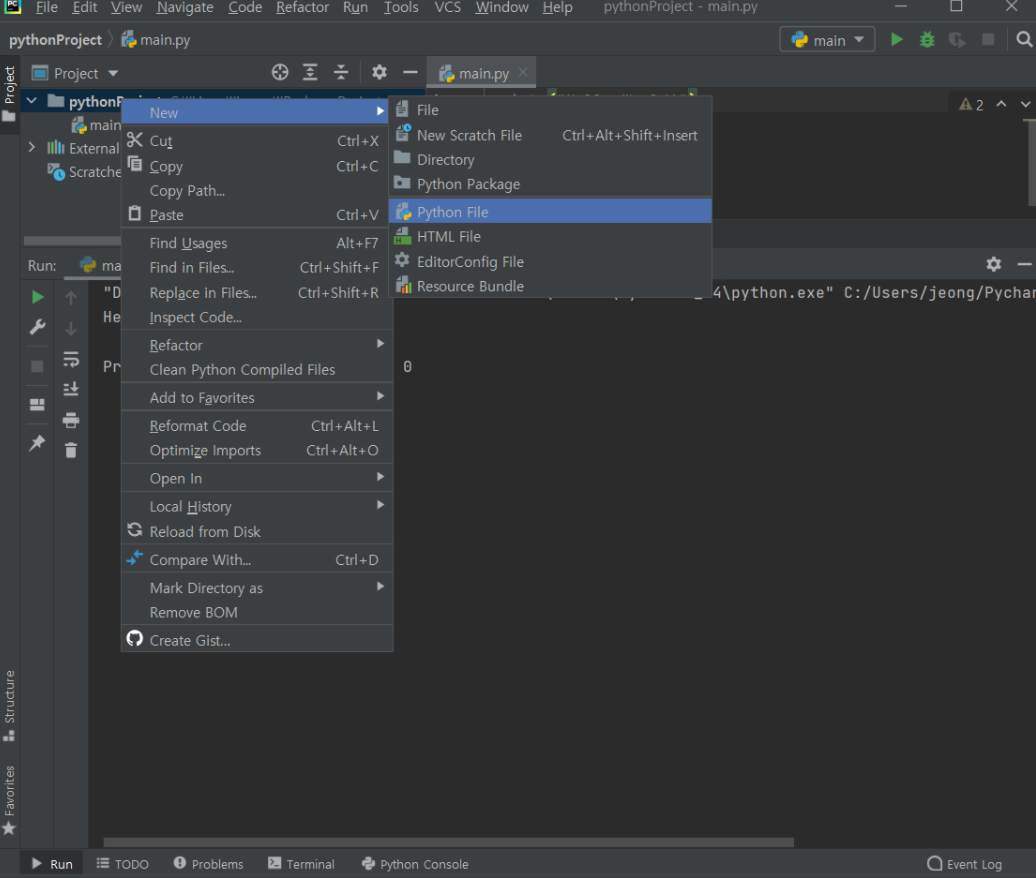The height and width of the screenshot is (878, 1036).
Task: Choose Directory in New submenu
Action: click(550, 160)
